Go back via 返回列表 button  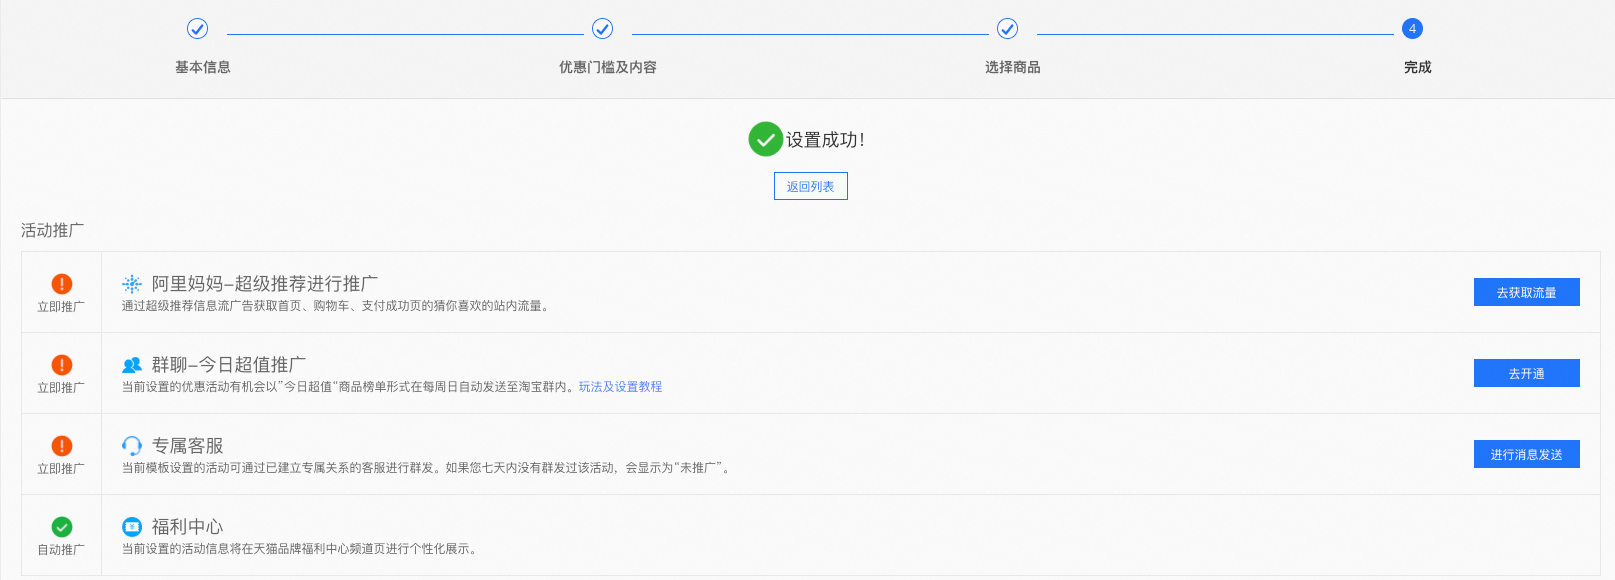click(x=811, y=186)
